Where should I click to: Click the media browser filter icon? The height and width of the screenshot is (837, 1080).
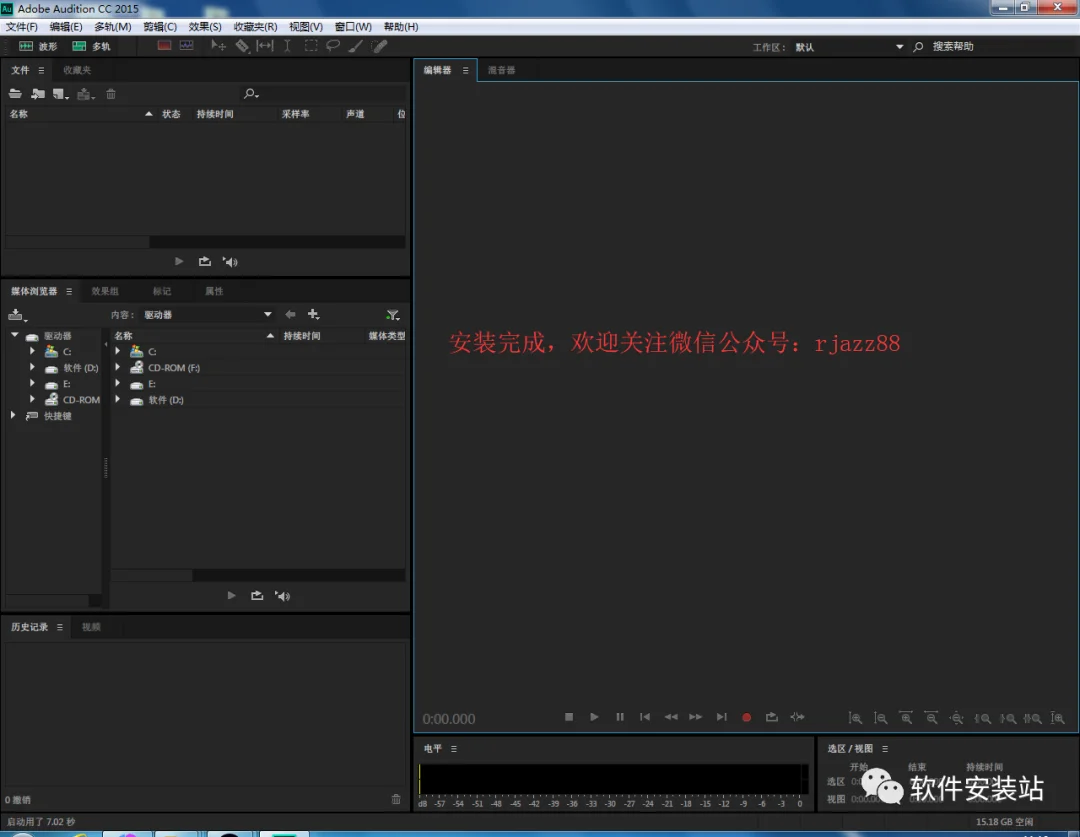tap(393, 315)
